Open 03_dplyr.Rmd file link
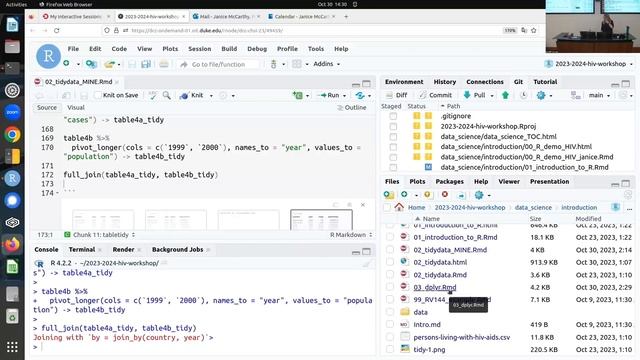 pos(435,287)
